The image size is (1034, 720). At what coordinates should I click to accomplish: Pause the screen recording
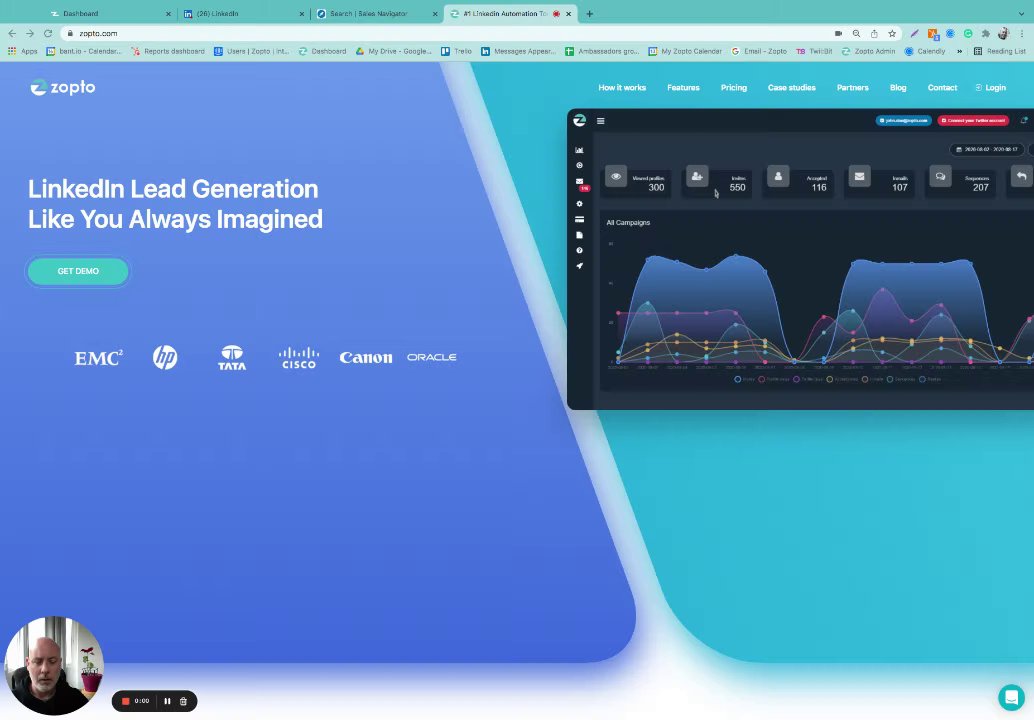pyautogui.click(x=167, y=701)
